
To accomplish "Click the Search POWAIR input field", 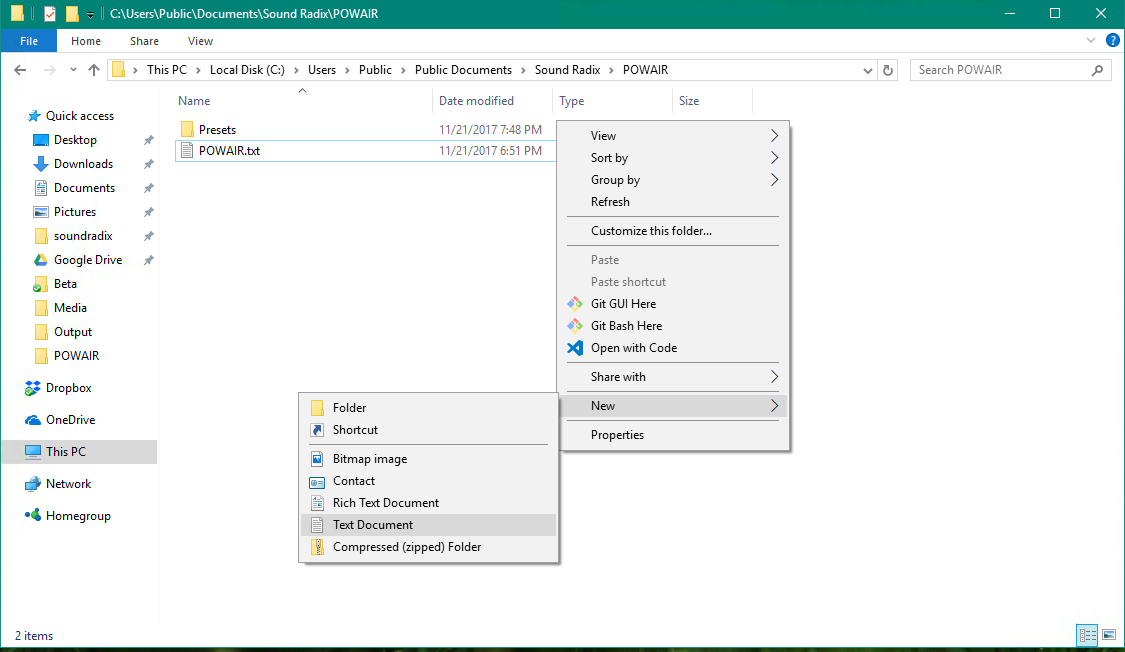I will pyautogui.click(x=1010, y=70).
